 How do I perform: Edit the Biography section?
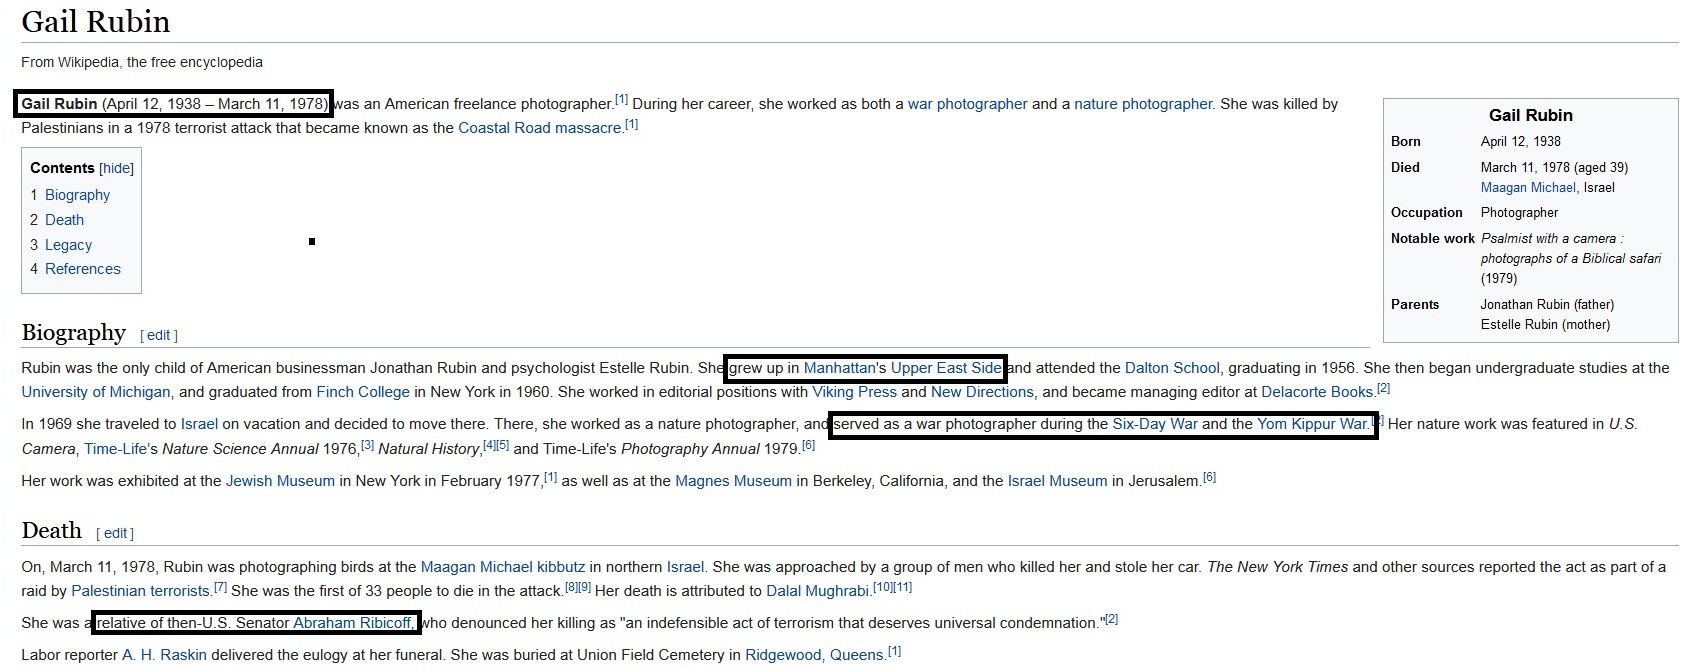tap(159, 336)
